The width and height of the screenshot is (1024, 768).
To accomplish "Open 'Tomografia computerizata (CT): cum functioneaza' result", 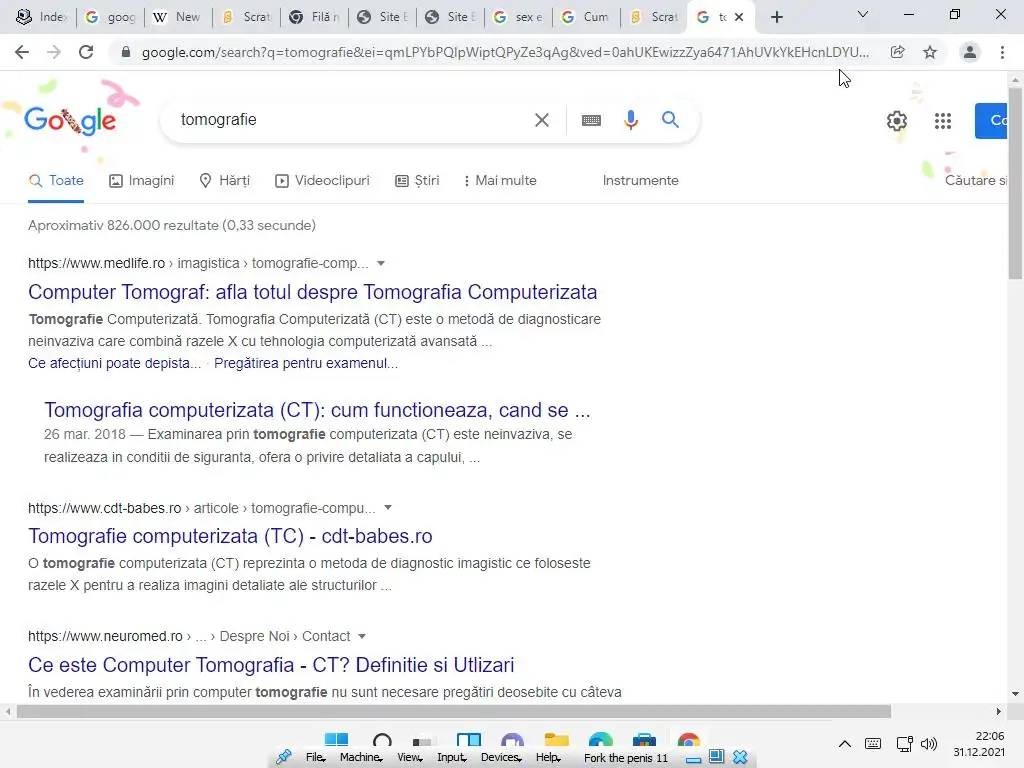I will (x=317, y=410).
